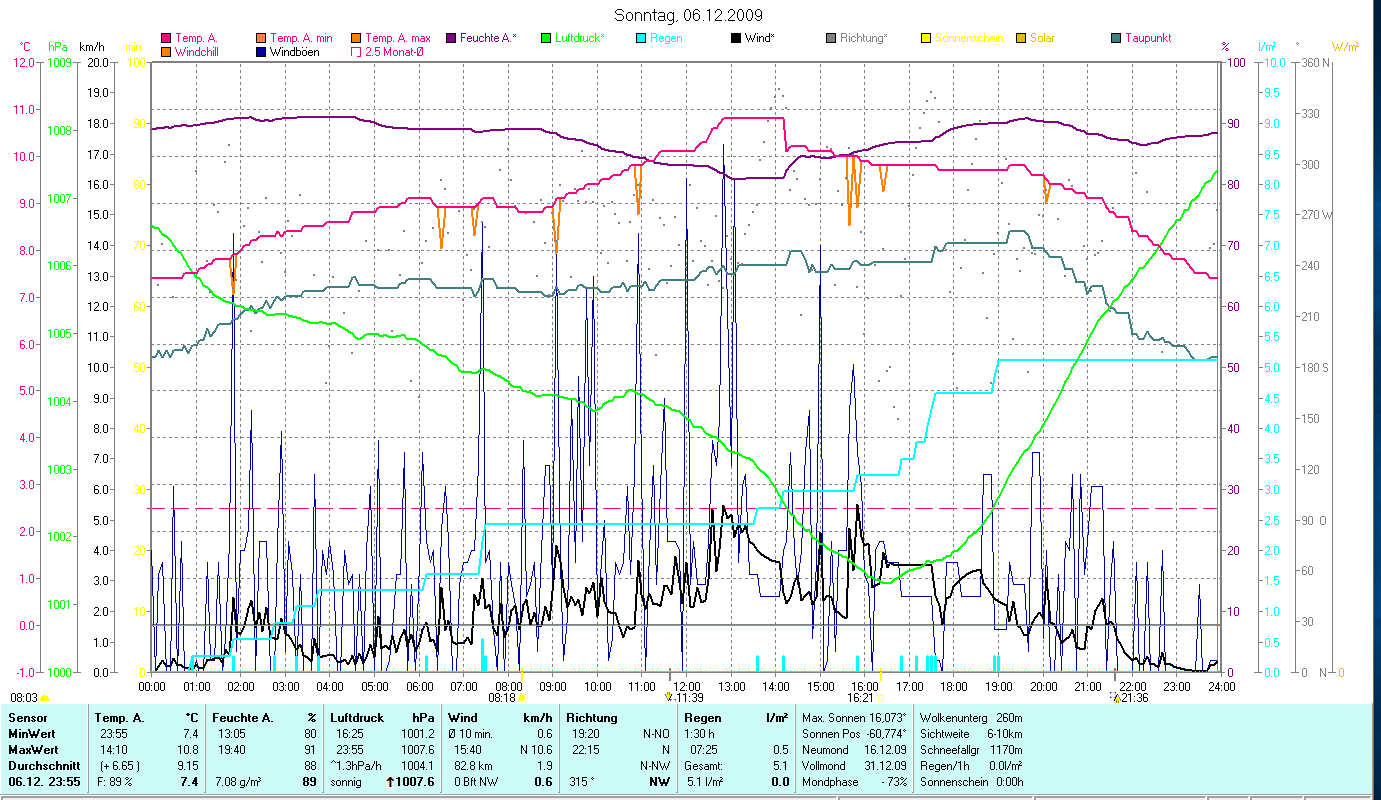Click the gray Richtung legend swatch
The width and height of the screenshot is (1381, 800).
(x=831, y=38)
